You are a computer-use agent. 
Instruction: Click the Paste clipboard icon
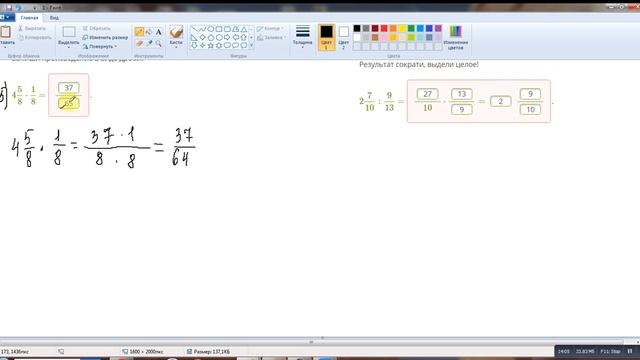pyautogui.click(x=6, y=32)
